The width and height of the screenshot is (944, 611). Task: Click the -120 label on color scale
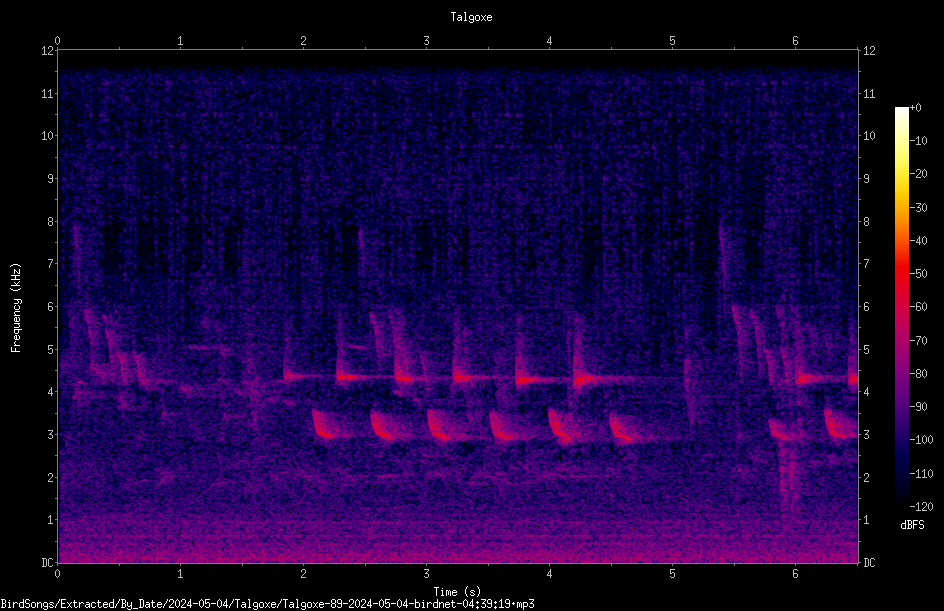click(921, 506)
